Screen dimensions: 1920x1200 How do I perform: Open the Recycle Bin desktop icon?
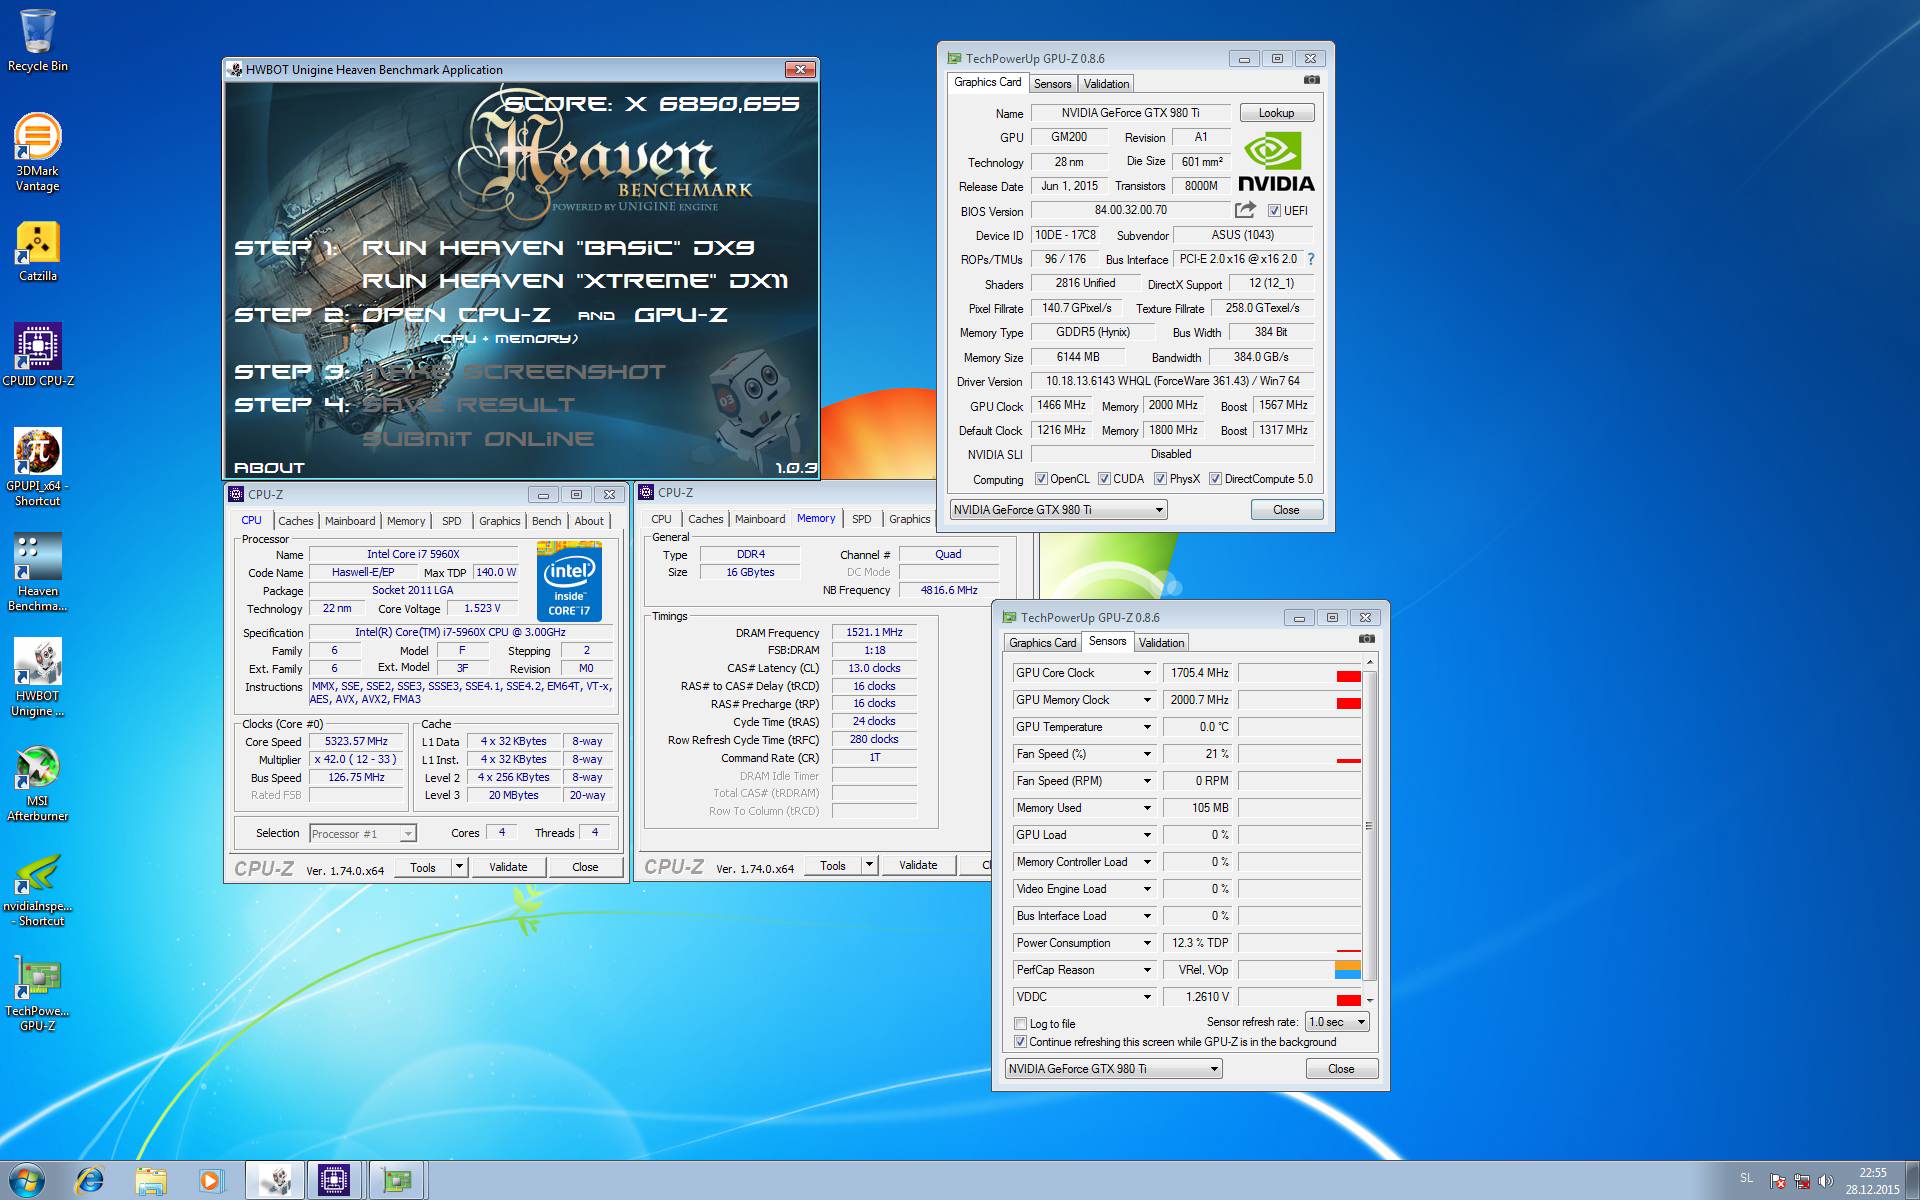(38, 40)
